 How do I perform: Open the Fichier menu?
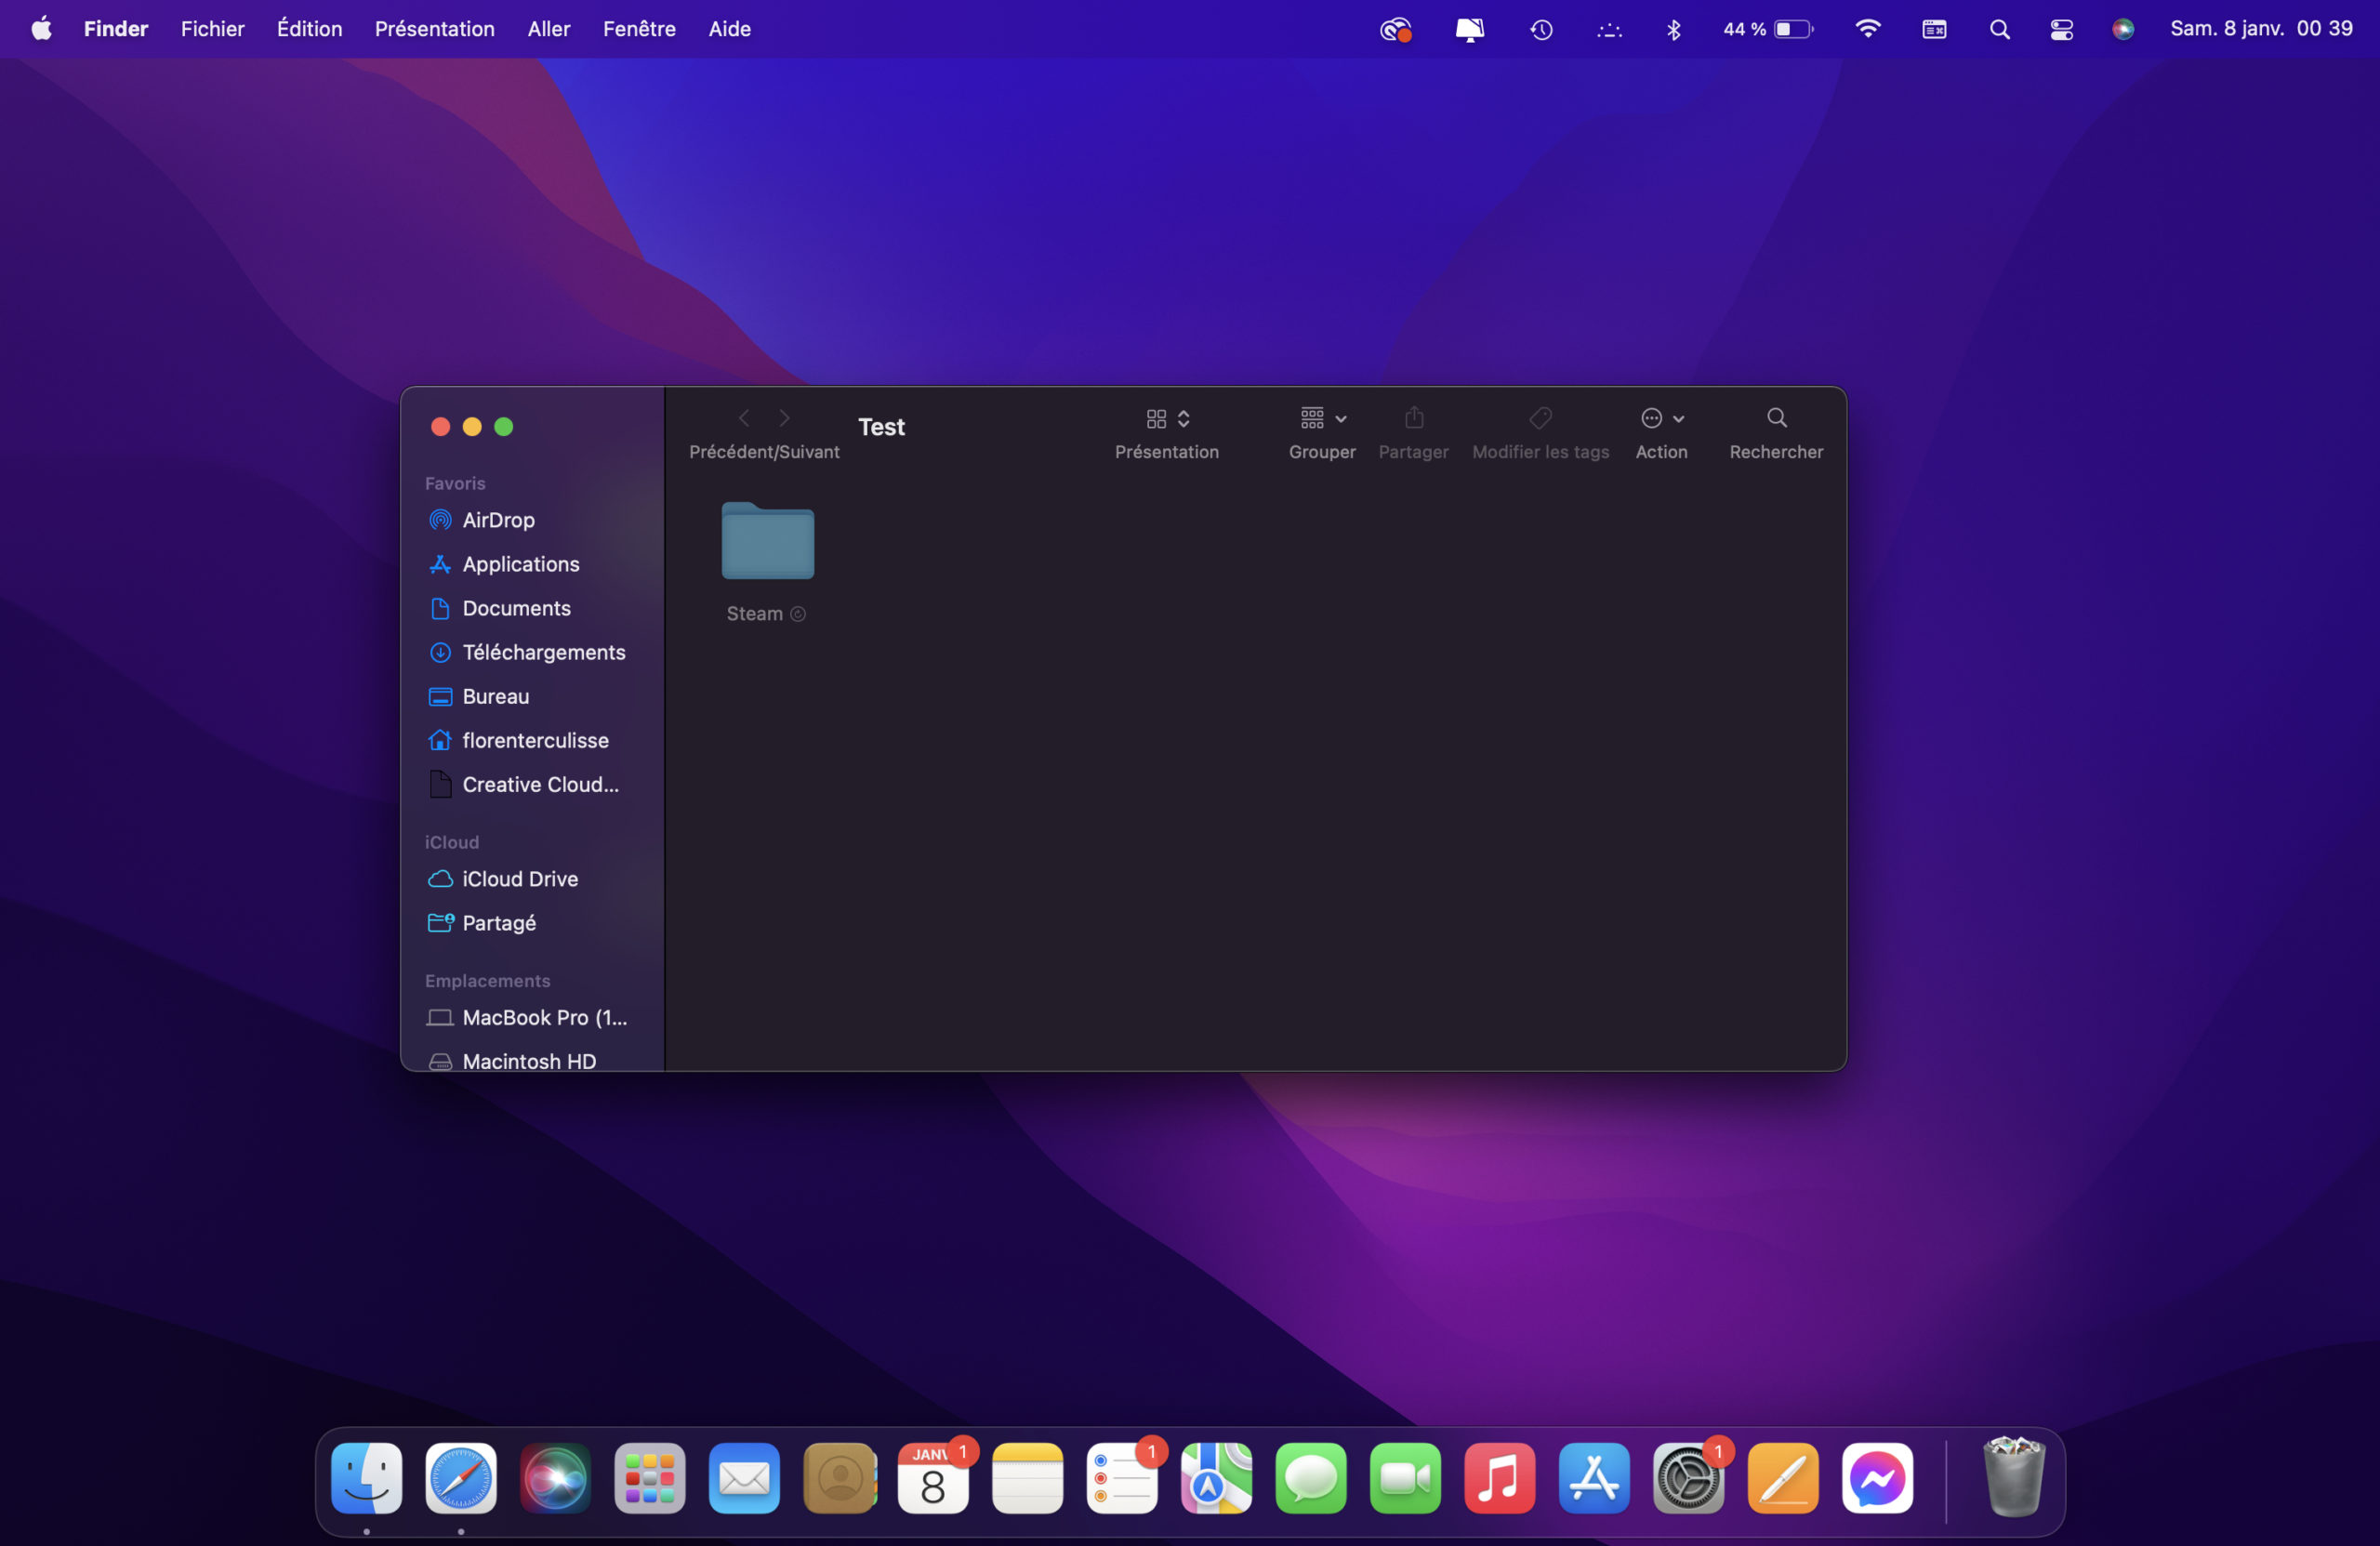[212, 29]
